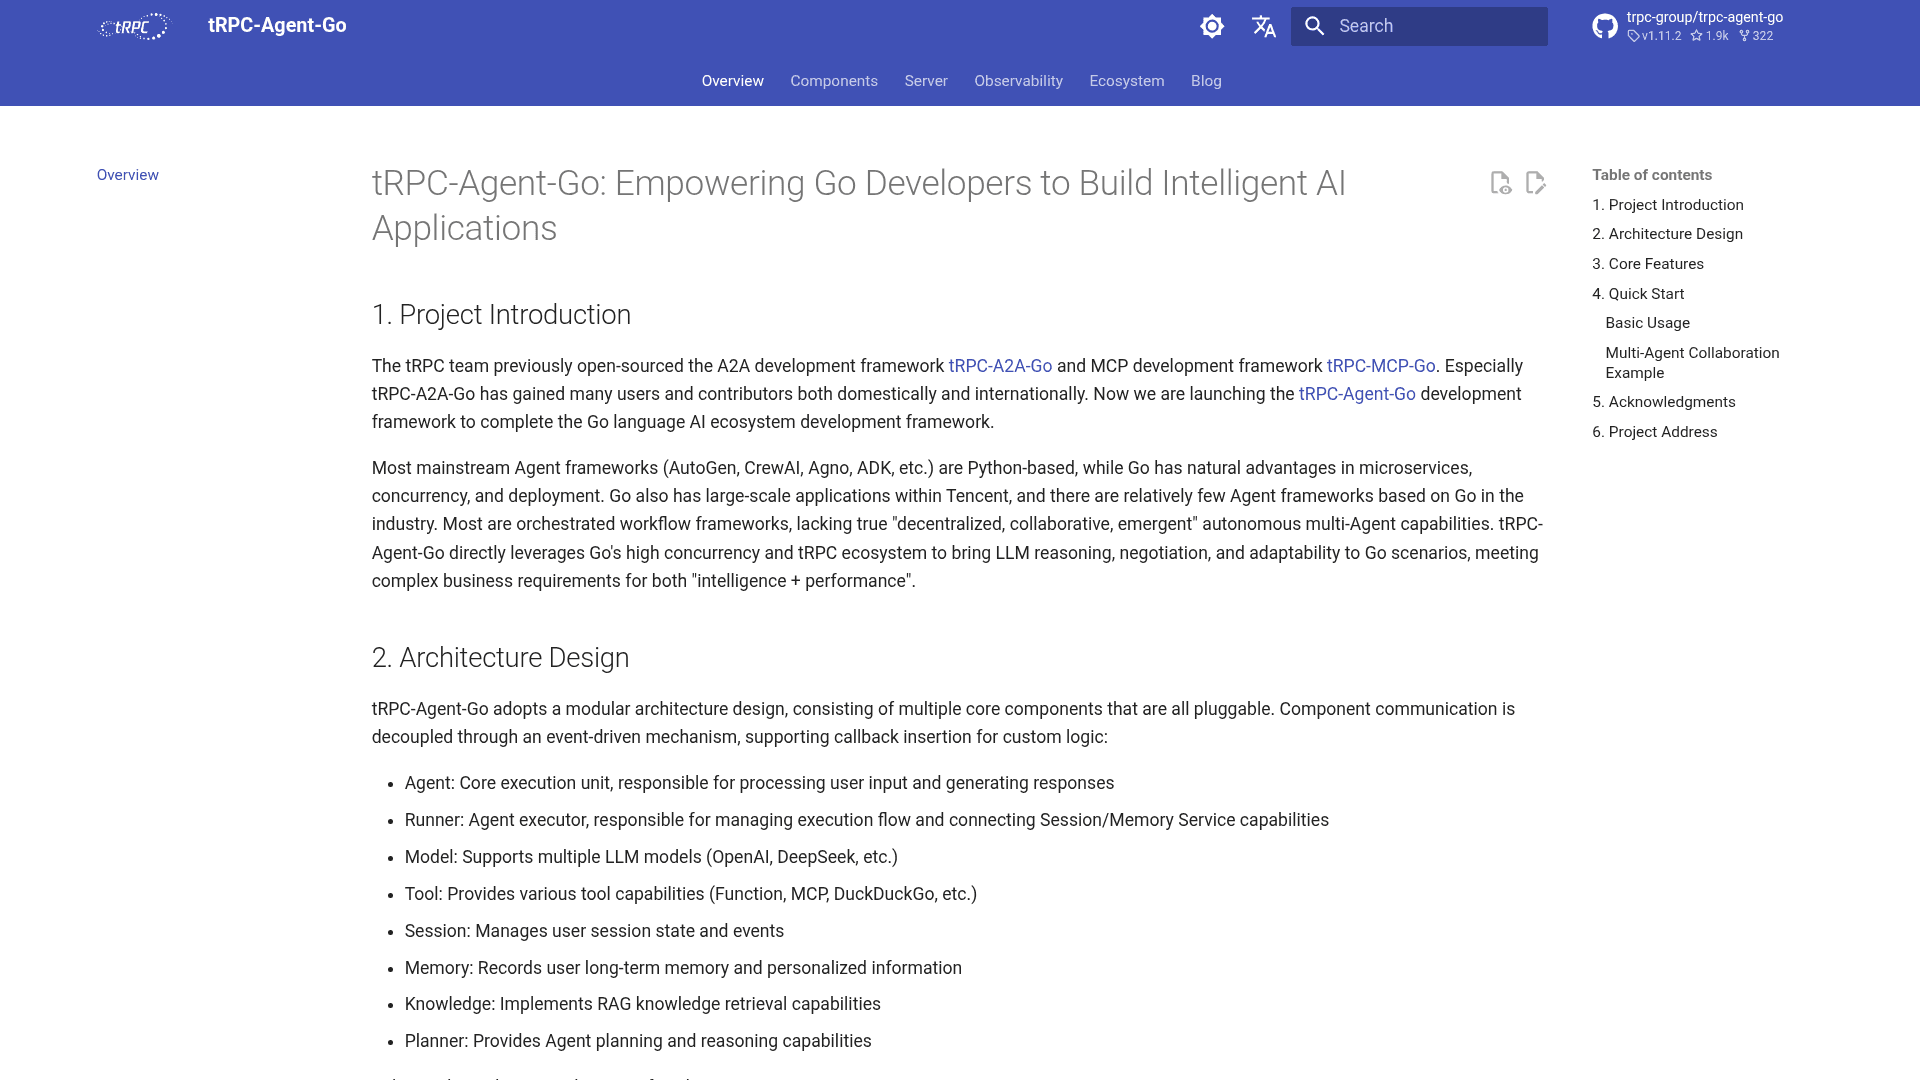This screenshot has width=1920, height=1080.
Task: Open the tRPC-MCP-Go link
Action: [x=1381, y=366]
